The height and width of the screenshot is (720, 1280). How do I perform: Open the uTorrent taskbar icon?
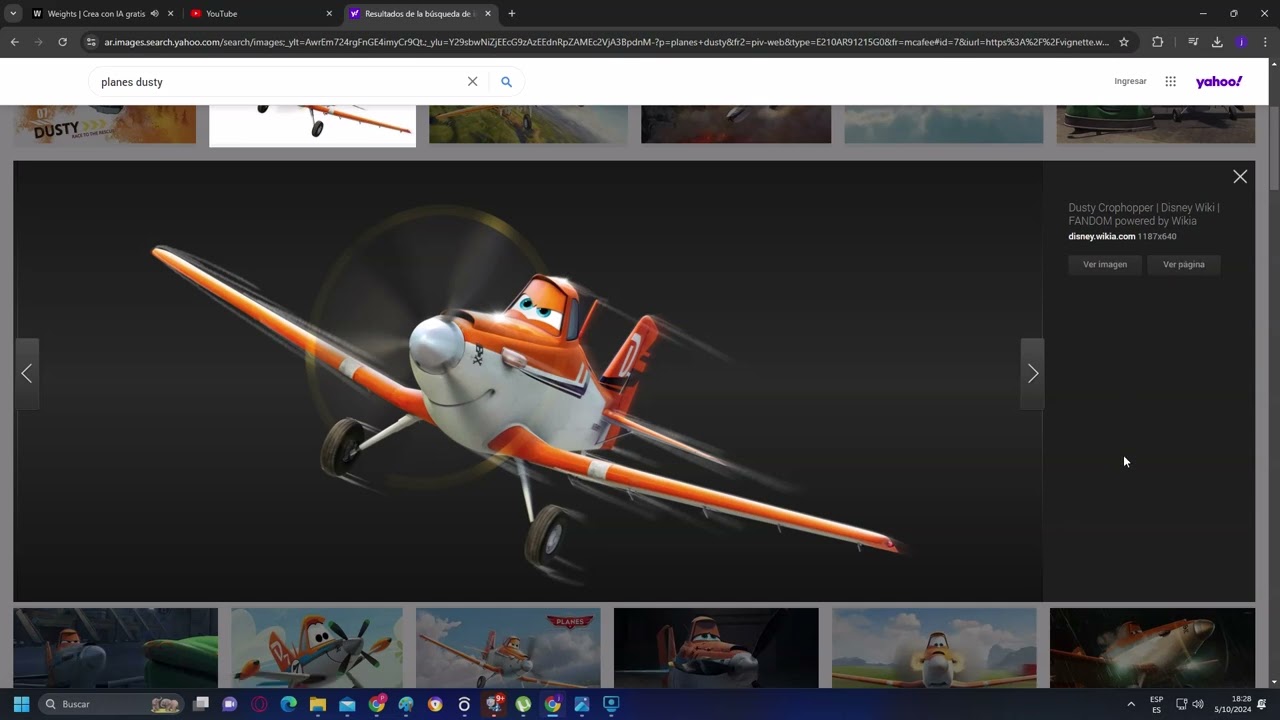pyautogui.click(x=523, y=704)
